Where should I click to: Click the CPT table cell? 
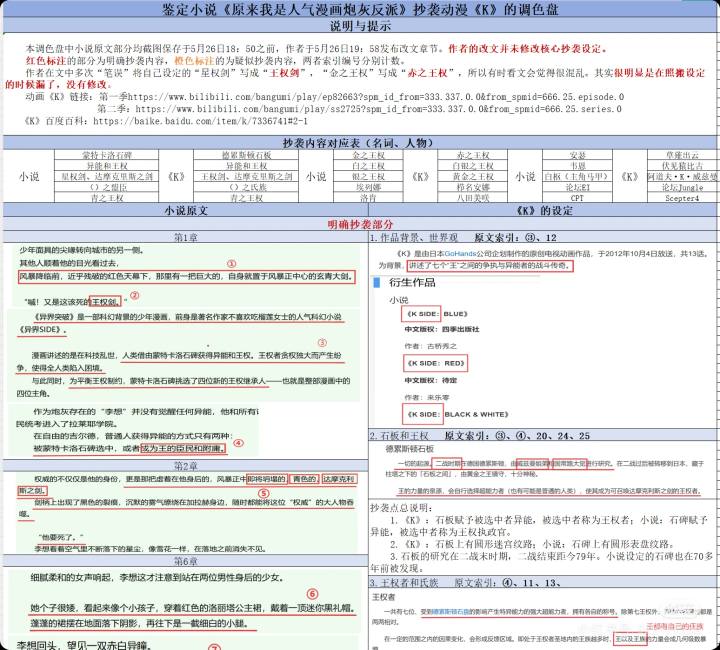pos(577,198)
